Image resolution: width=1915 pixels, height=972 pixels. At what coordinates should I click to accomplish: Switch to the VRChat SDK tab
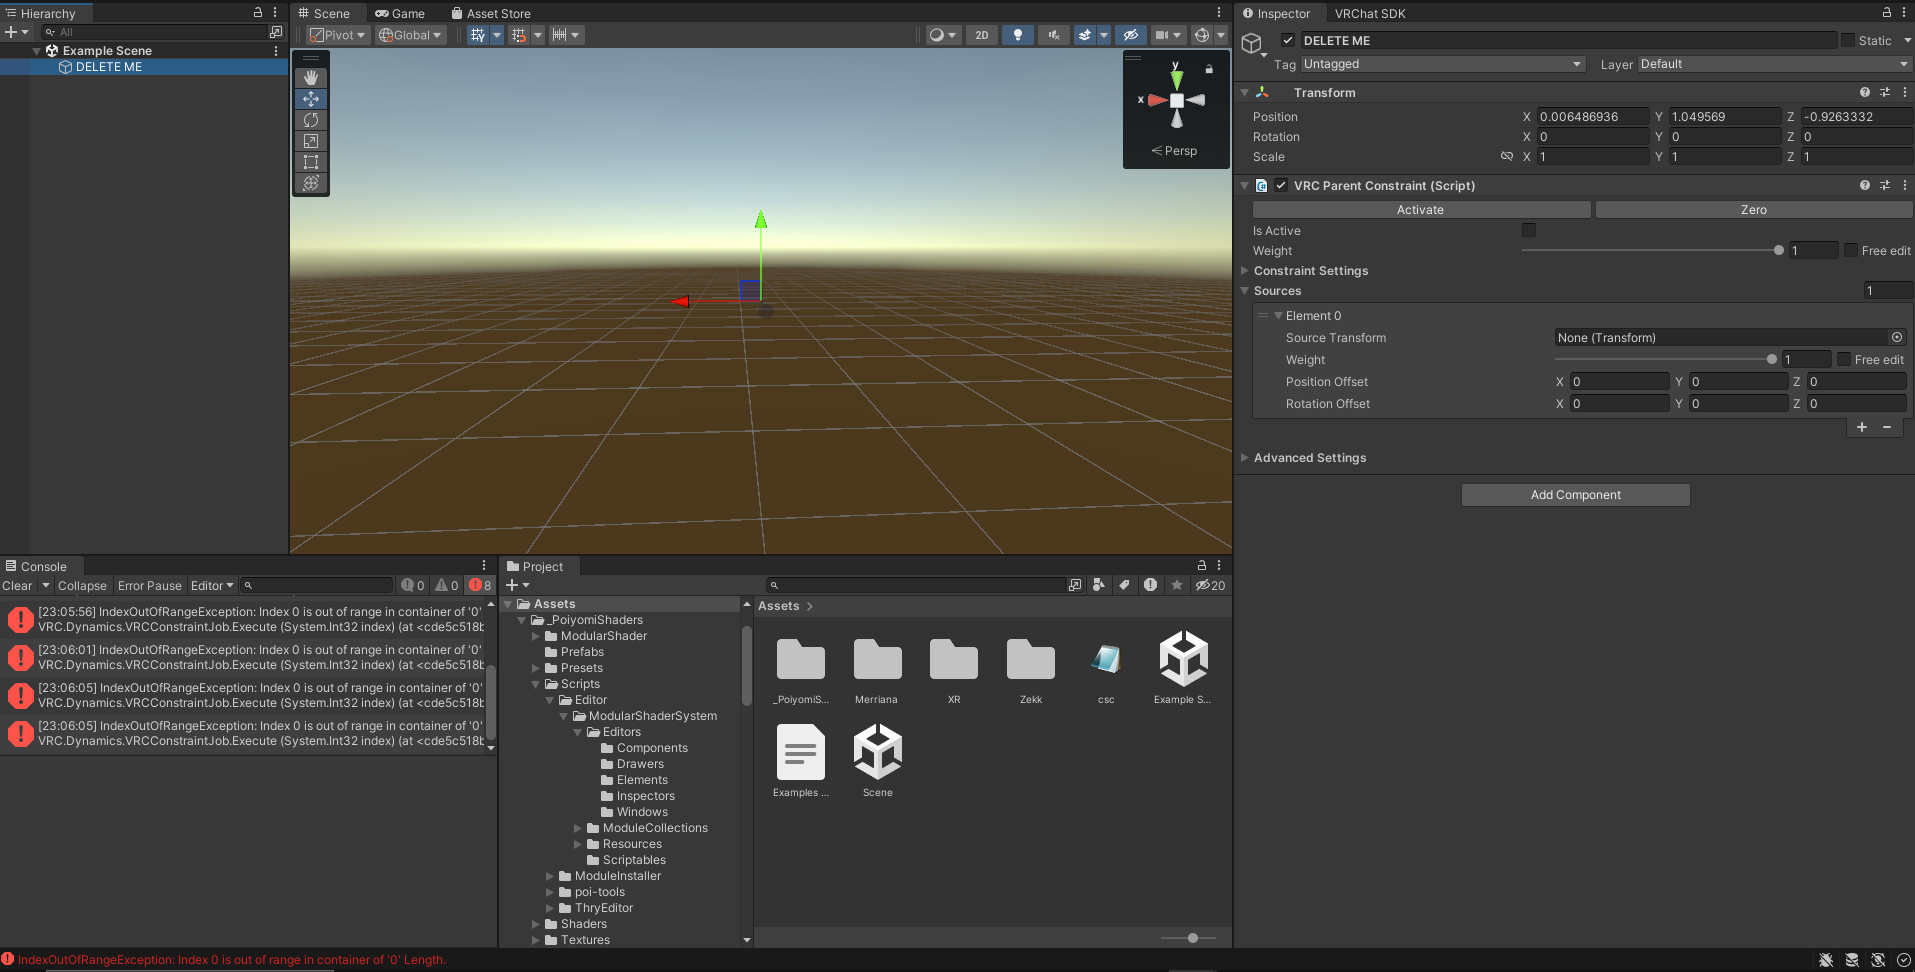(1370, 13)
